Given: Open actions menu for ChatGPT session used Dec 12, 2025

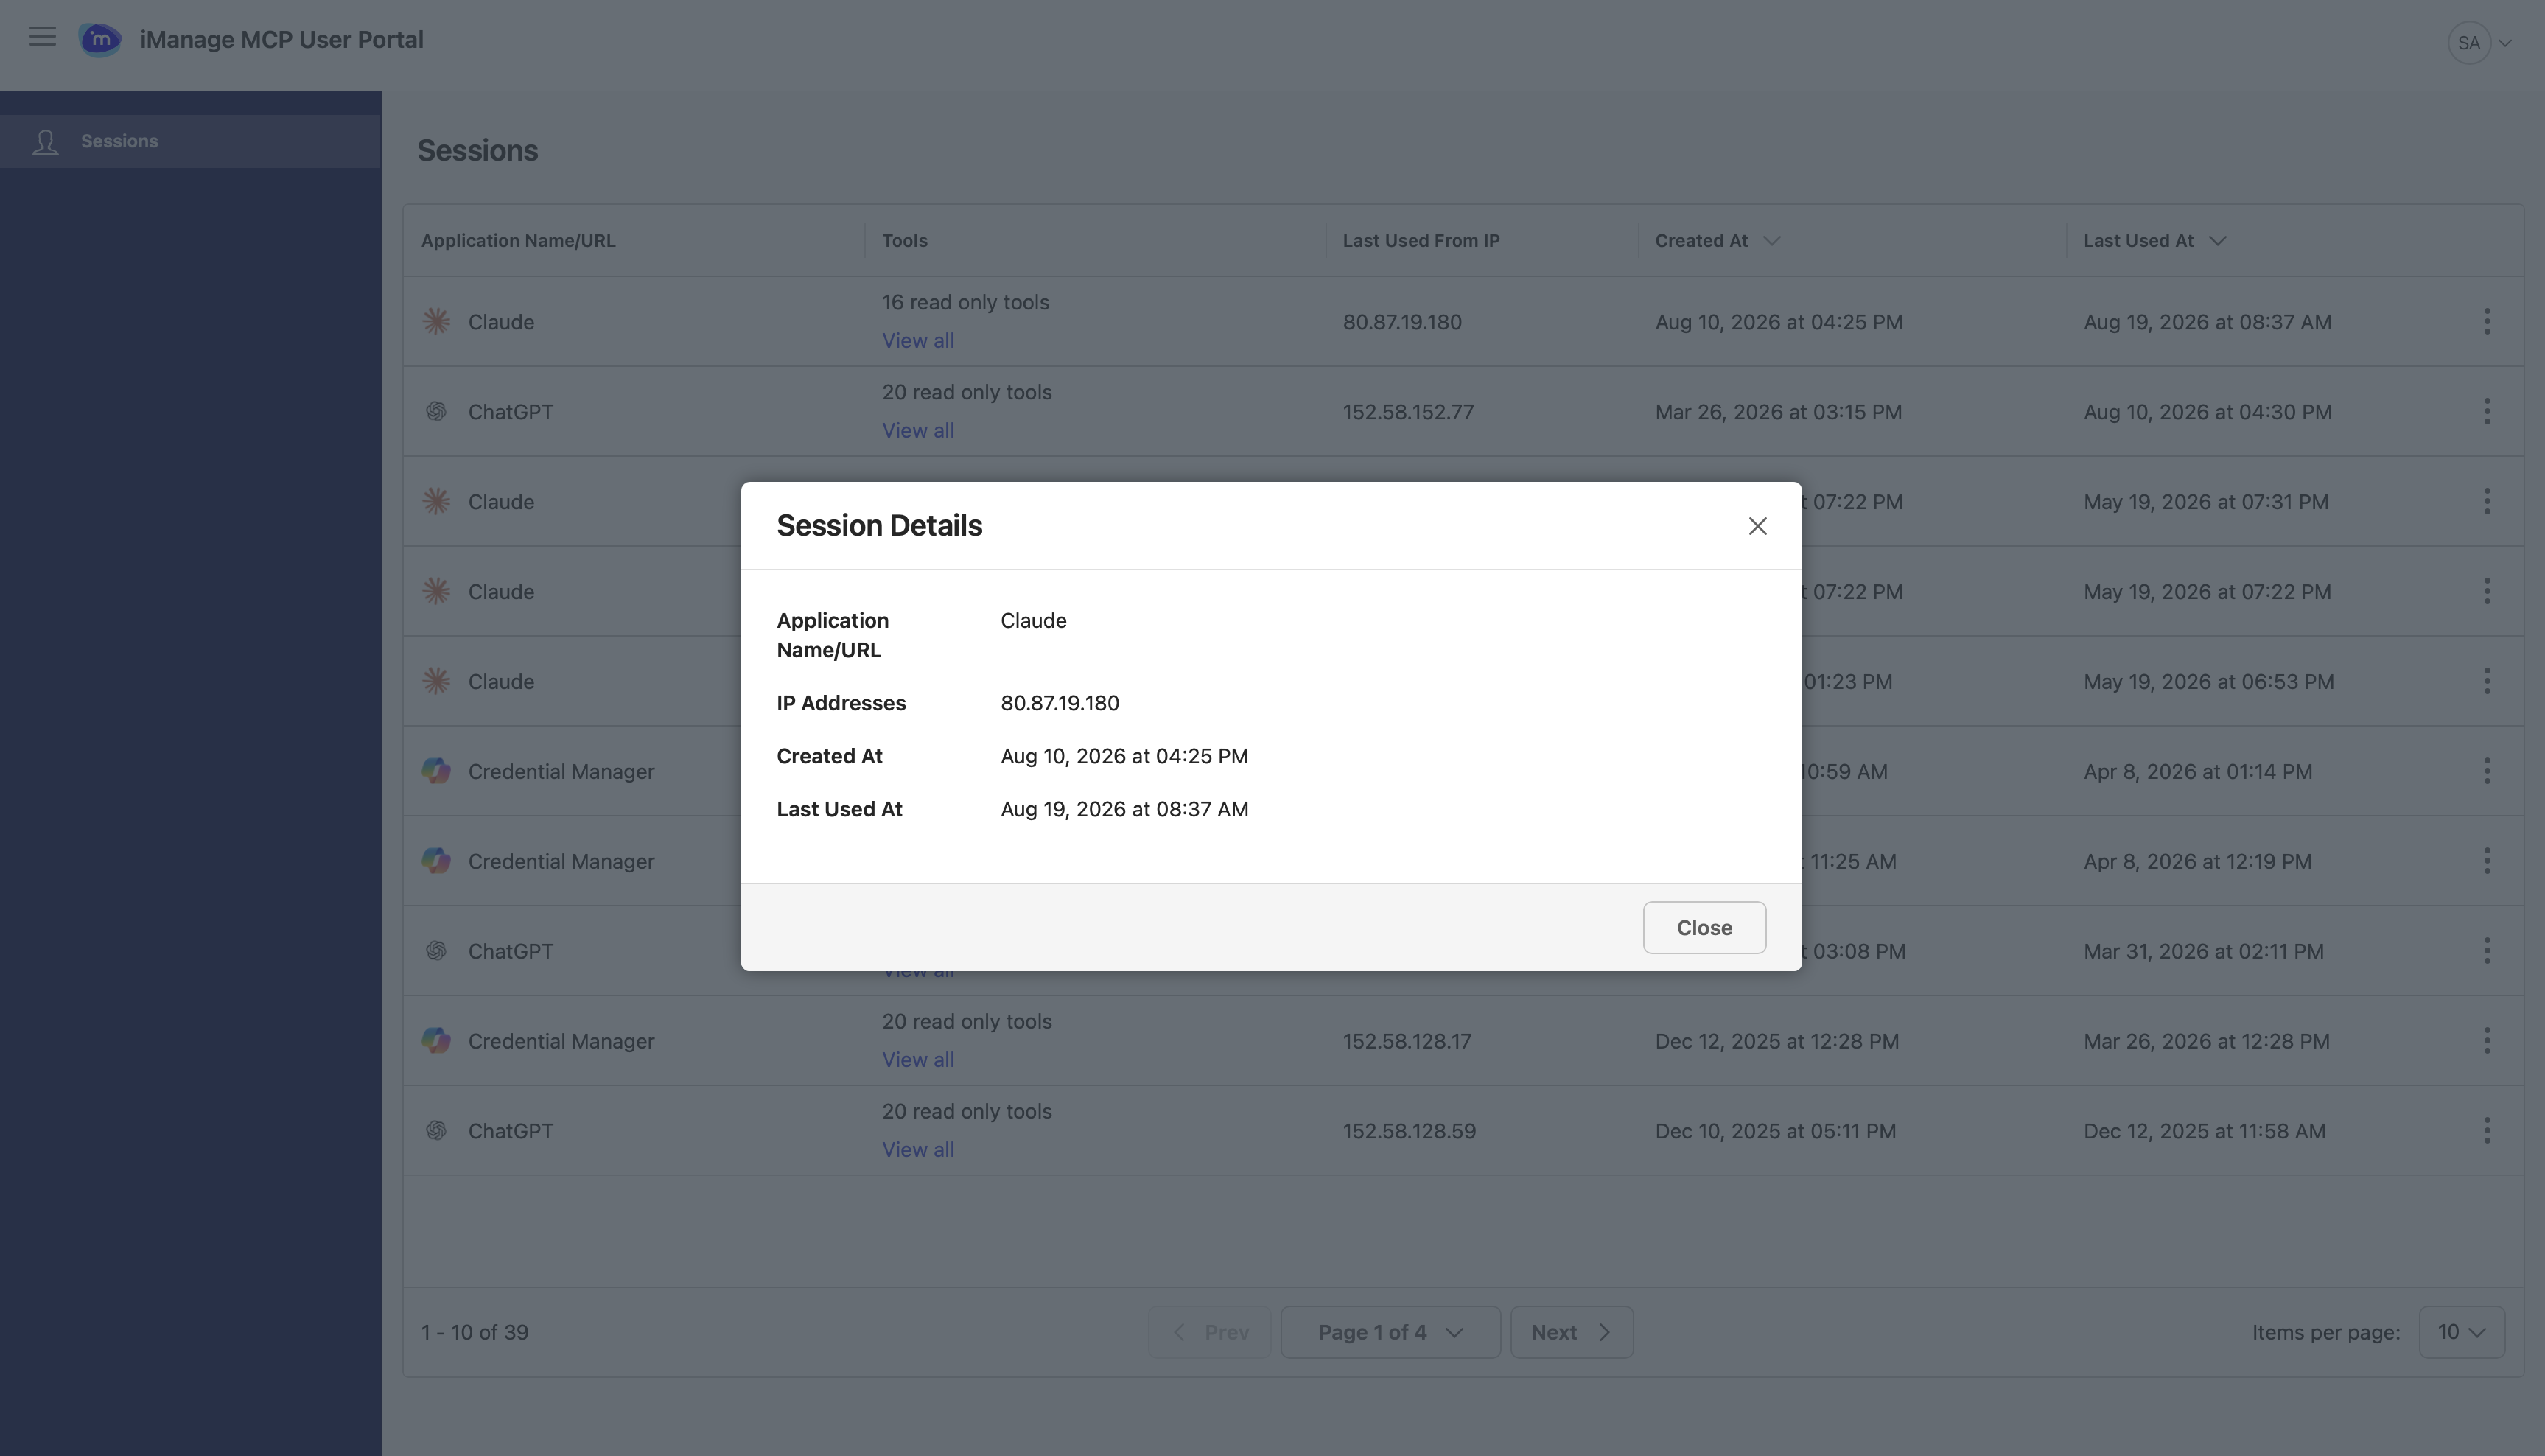Looking at the screenshot, I should pos(2486,1132).
